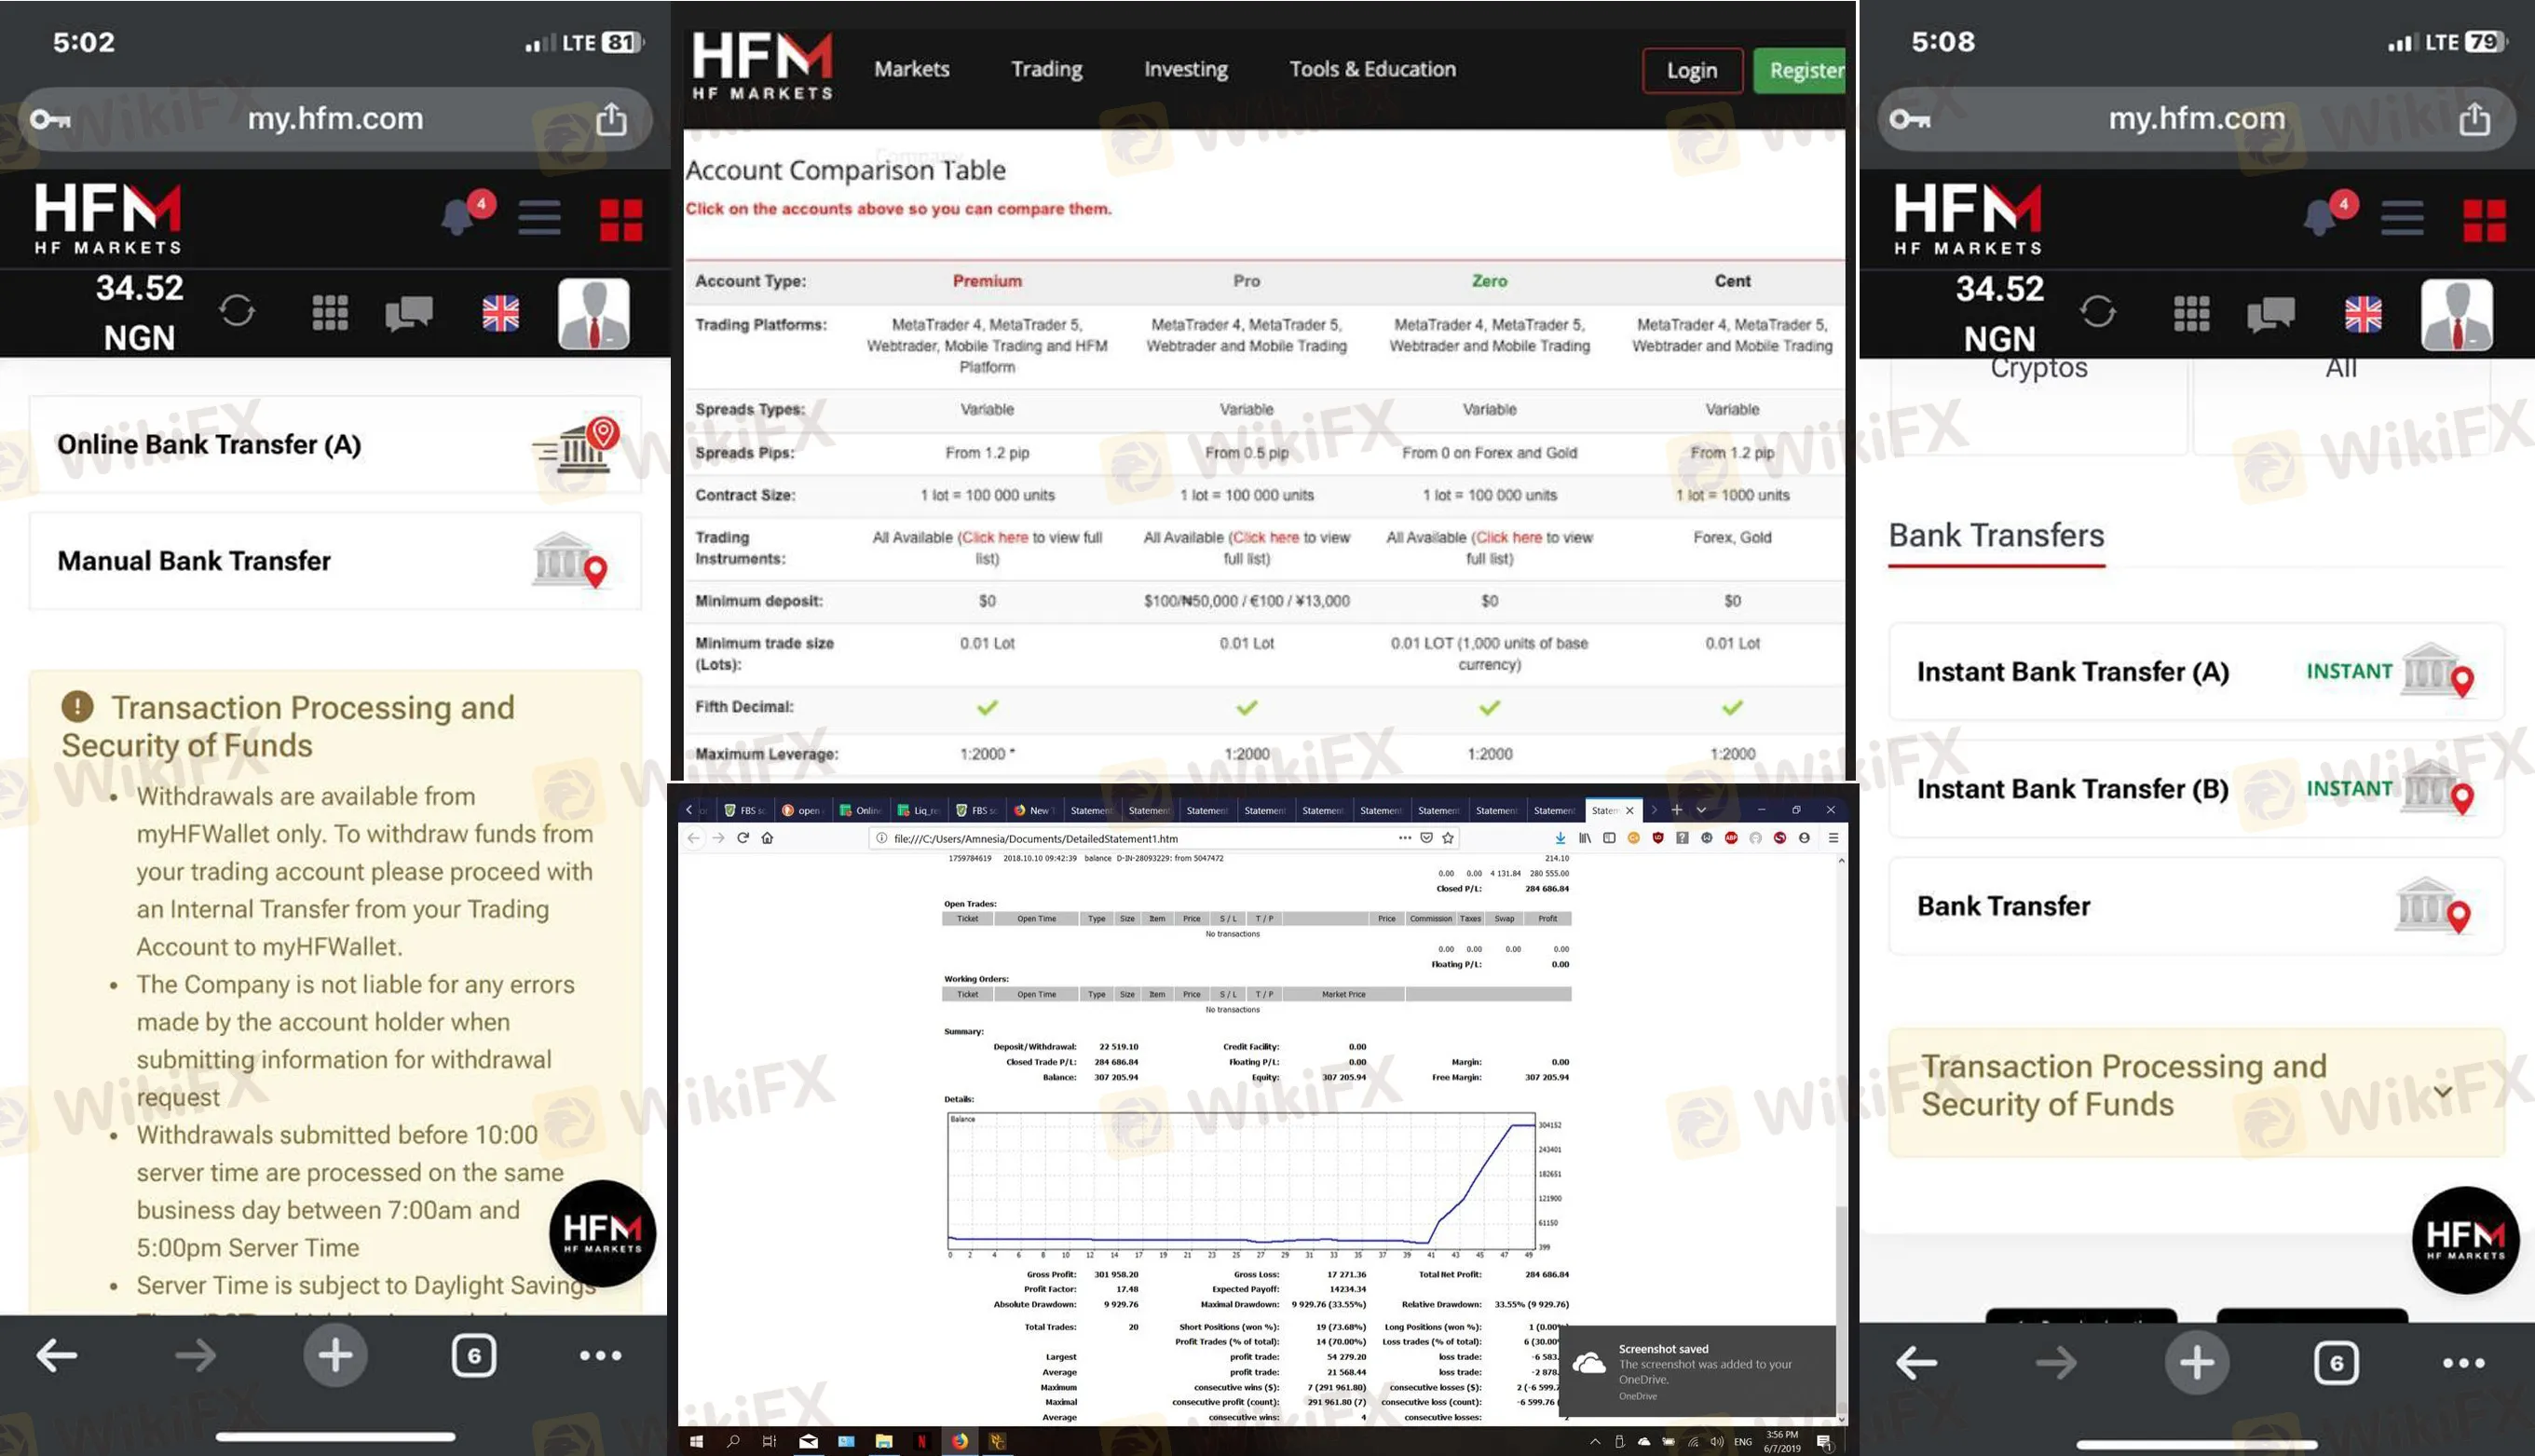2535x1456 pixels.
Task: Click the red grid icon in right phone header
Action: [2484, 220]
